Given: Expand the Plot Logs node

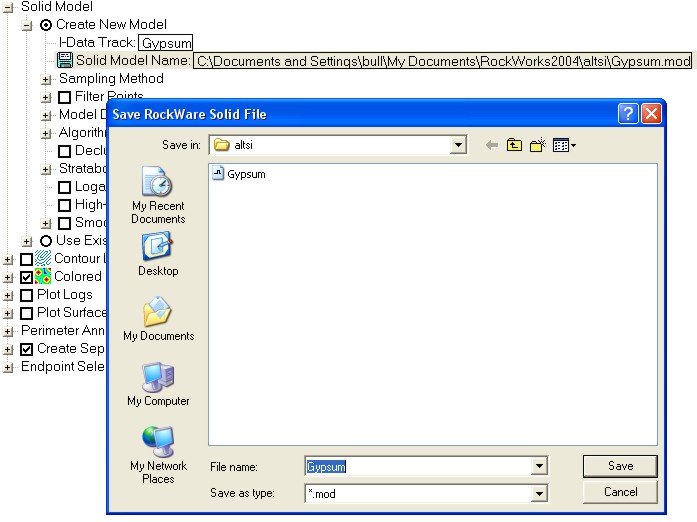Looking at the screenshot, I should [8, 295].
